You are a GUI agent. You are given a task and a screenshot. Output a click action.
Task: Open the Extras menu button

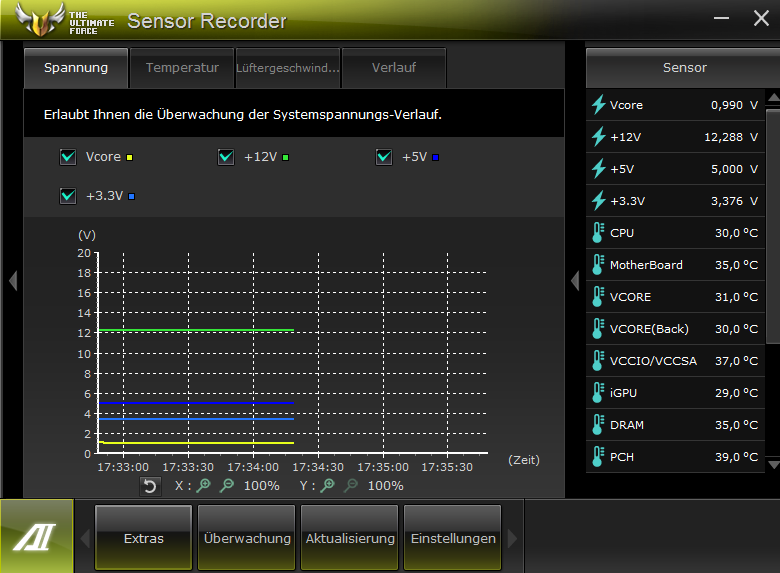pos(143,538)
